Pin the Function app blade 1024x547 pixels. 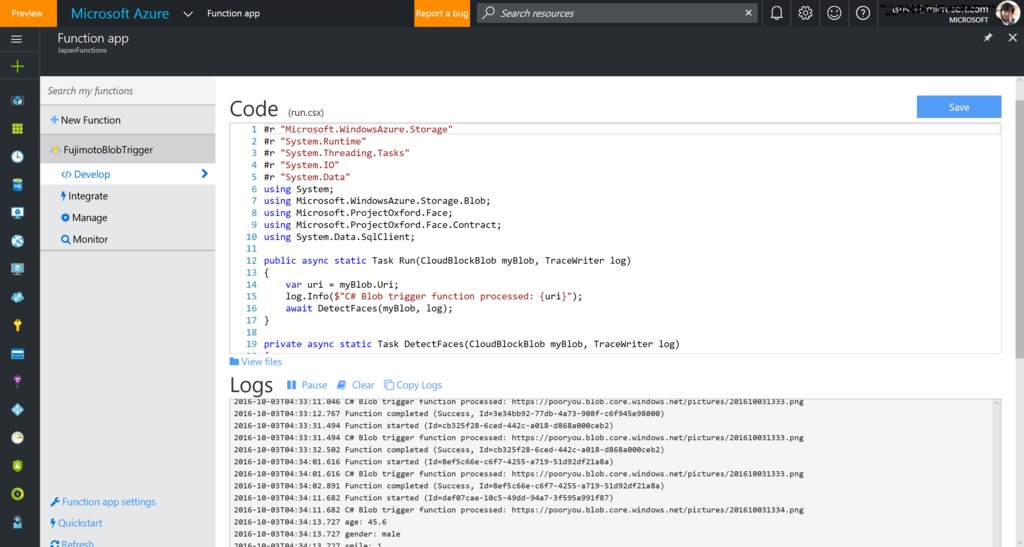(988, 38)
